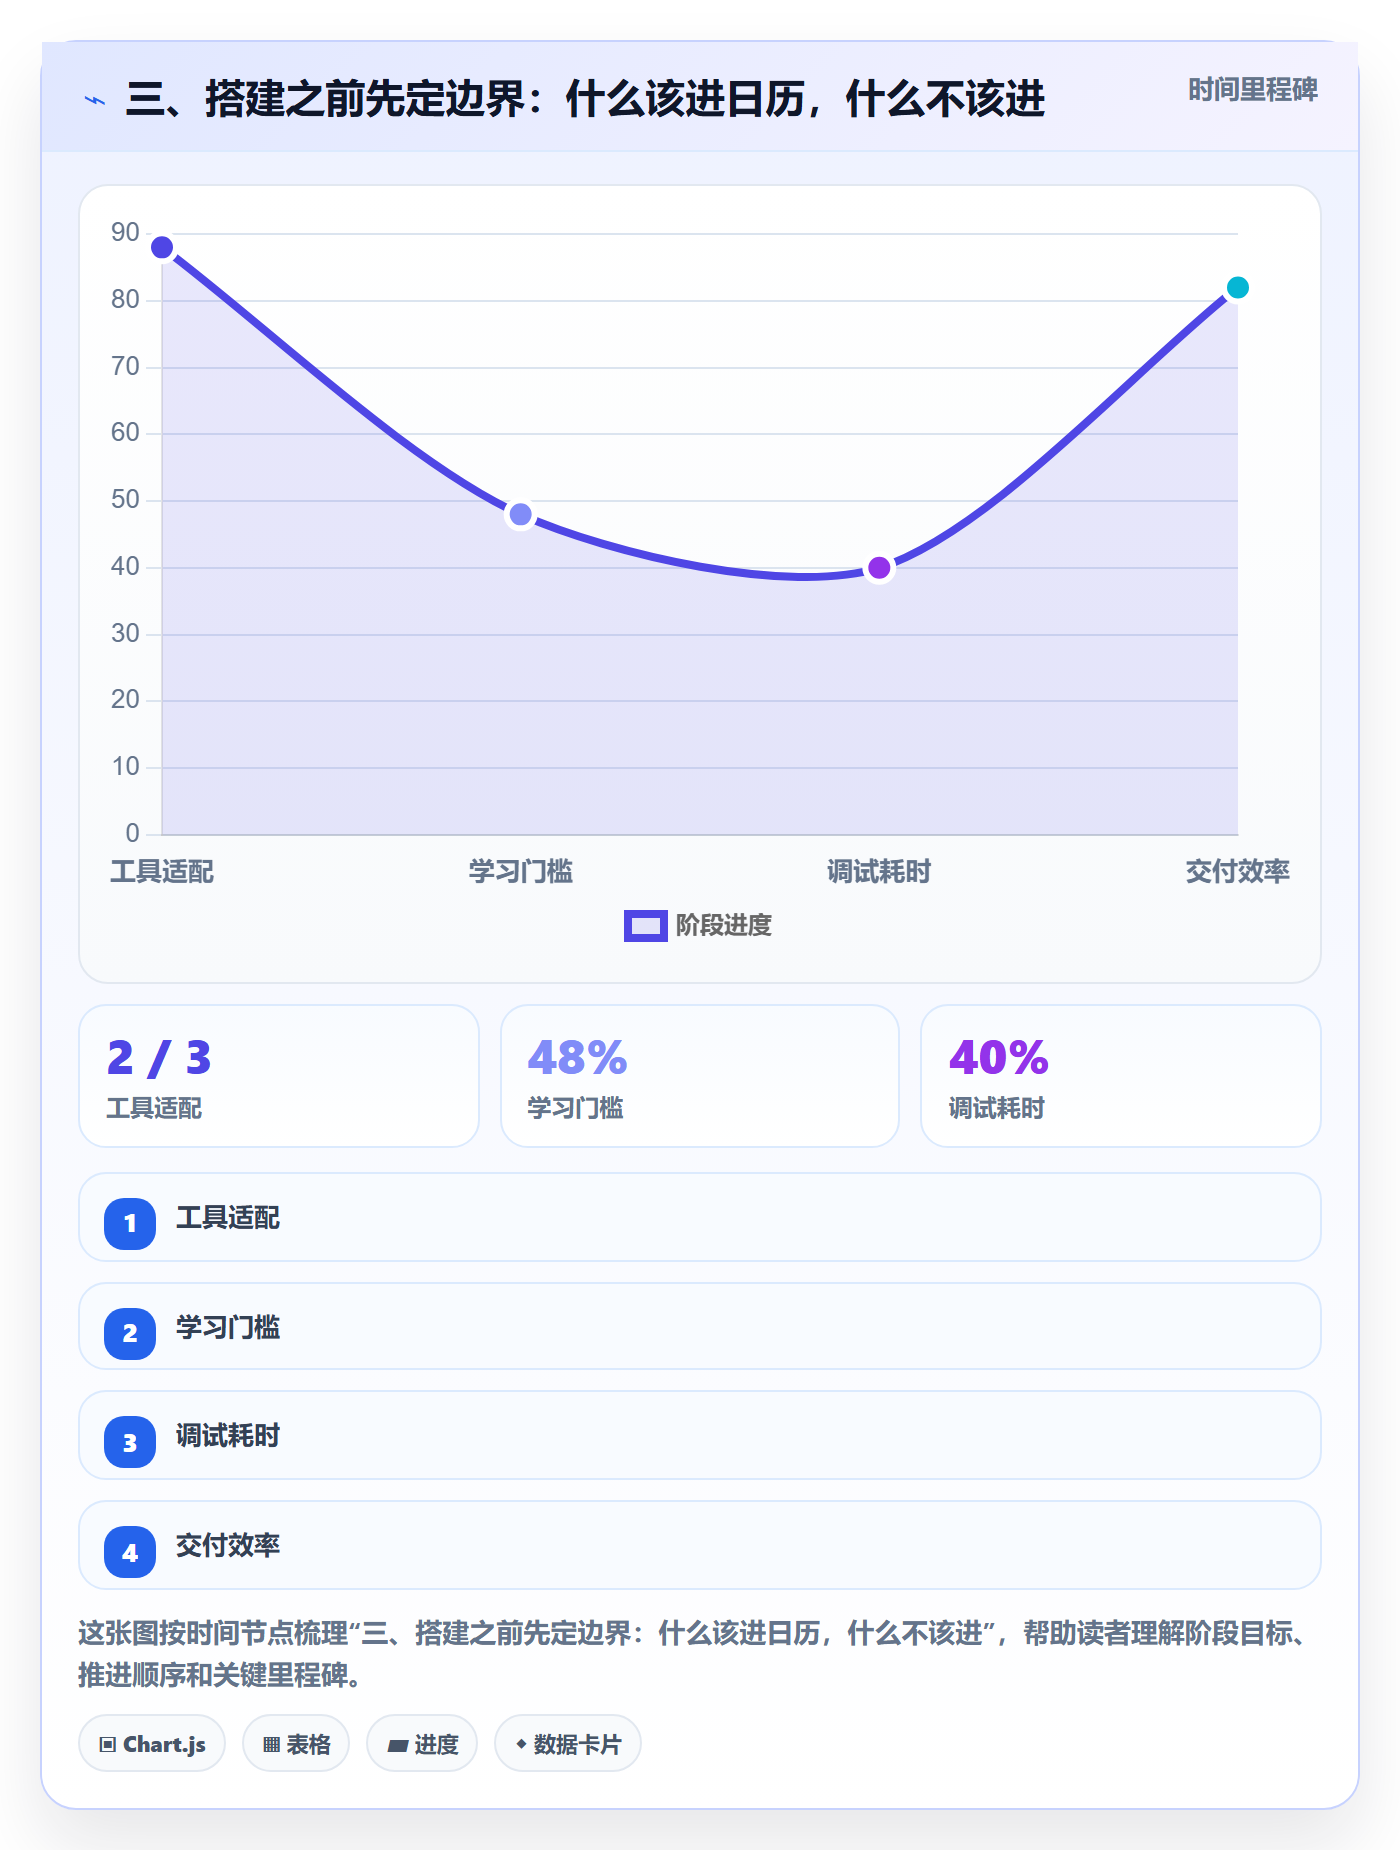The image size is (1400, 1850).
Task: Click the number 1 badge for 工具适配
Action: (130, 1223)
